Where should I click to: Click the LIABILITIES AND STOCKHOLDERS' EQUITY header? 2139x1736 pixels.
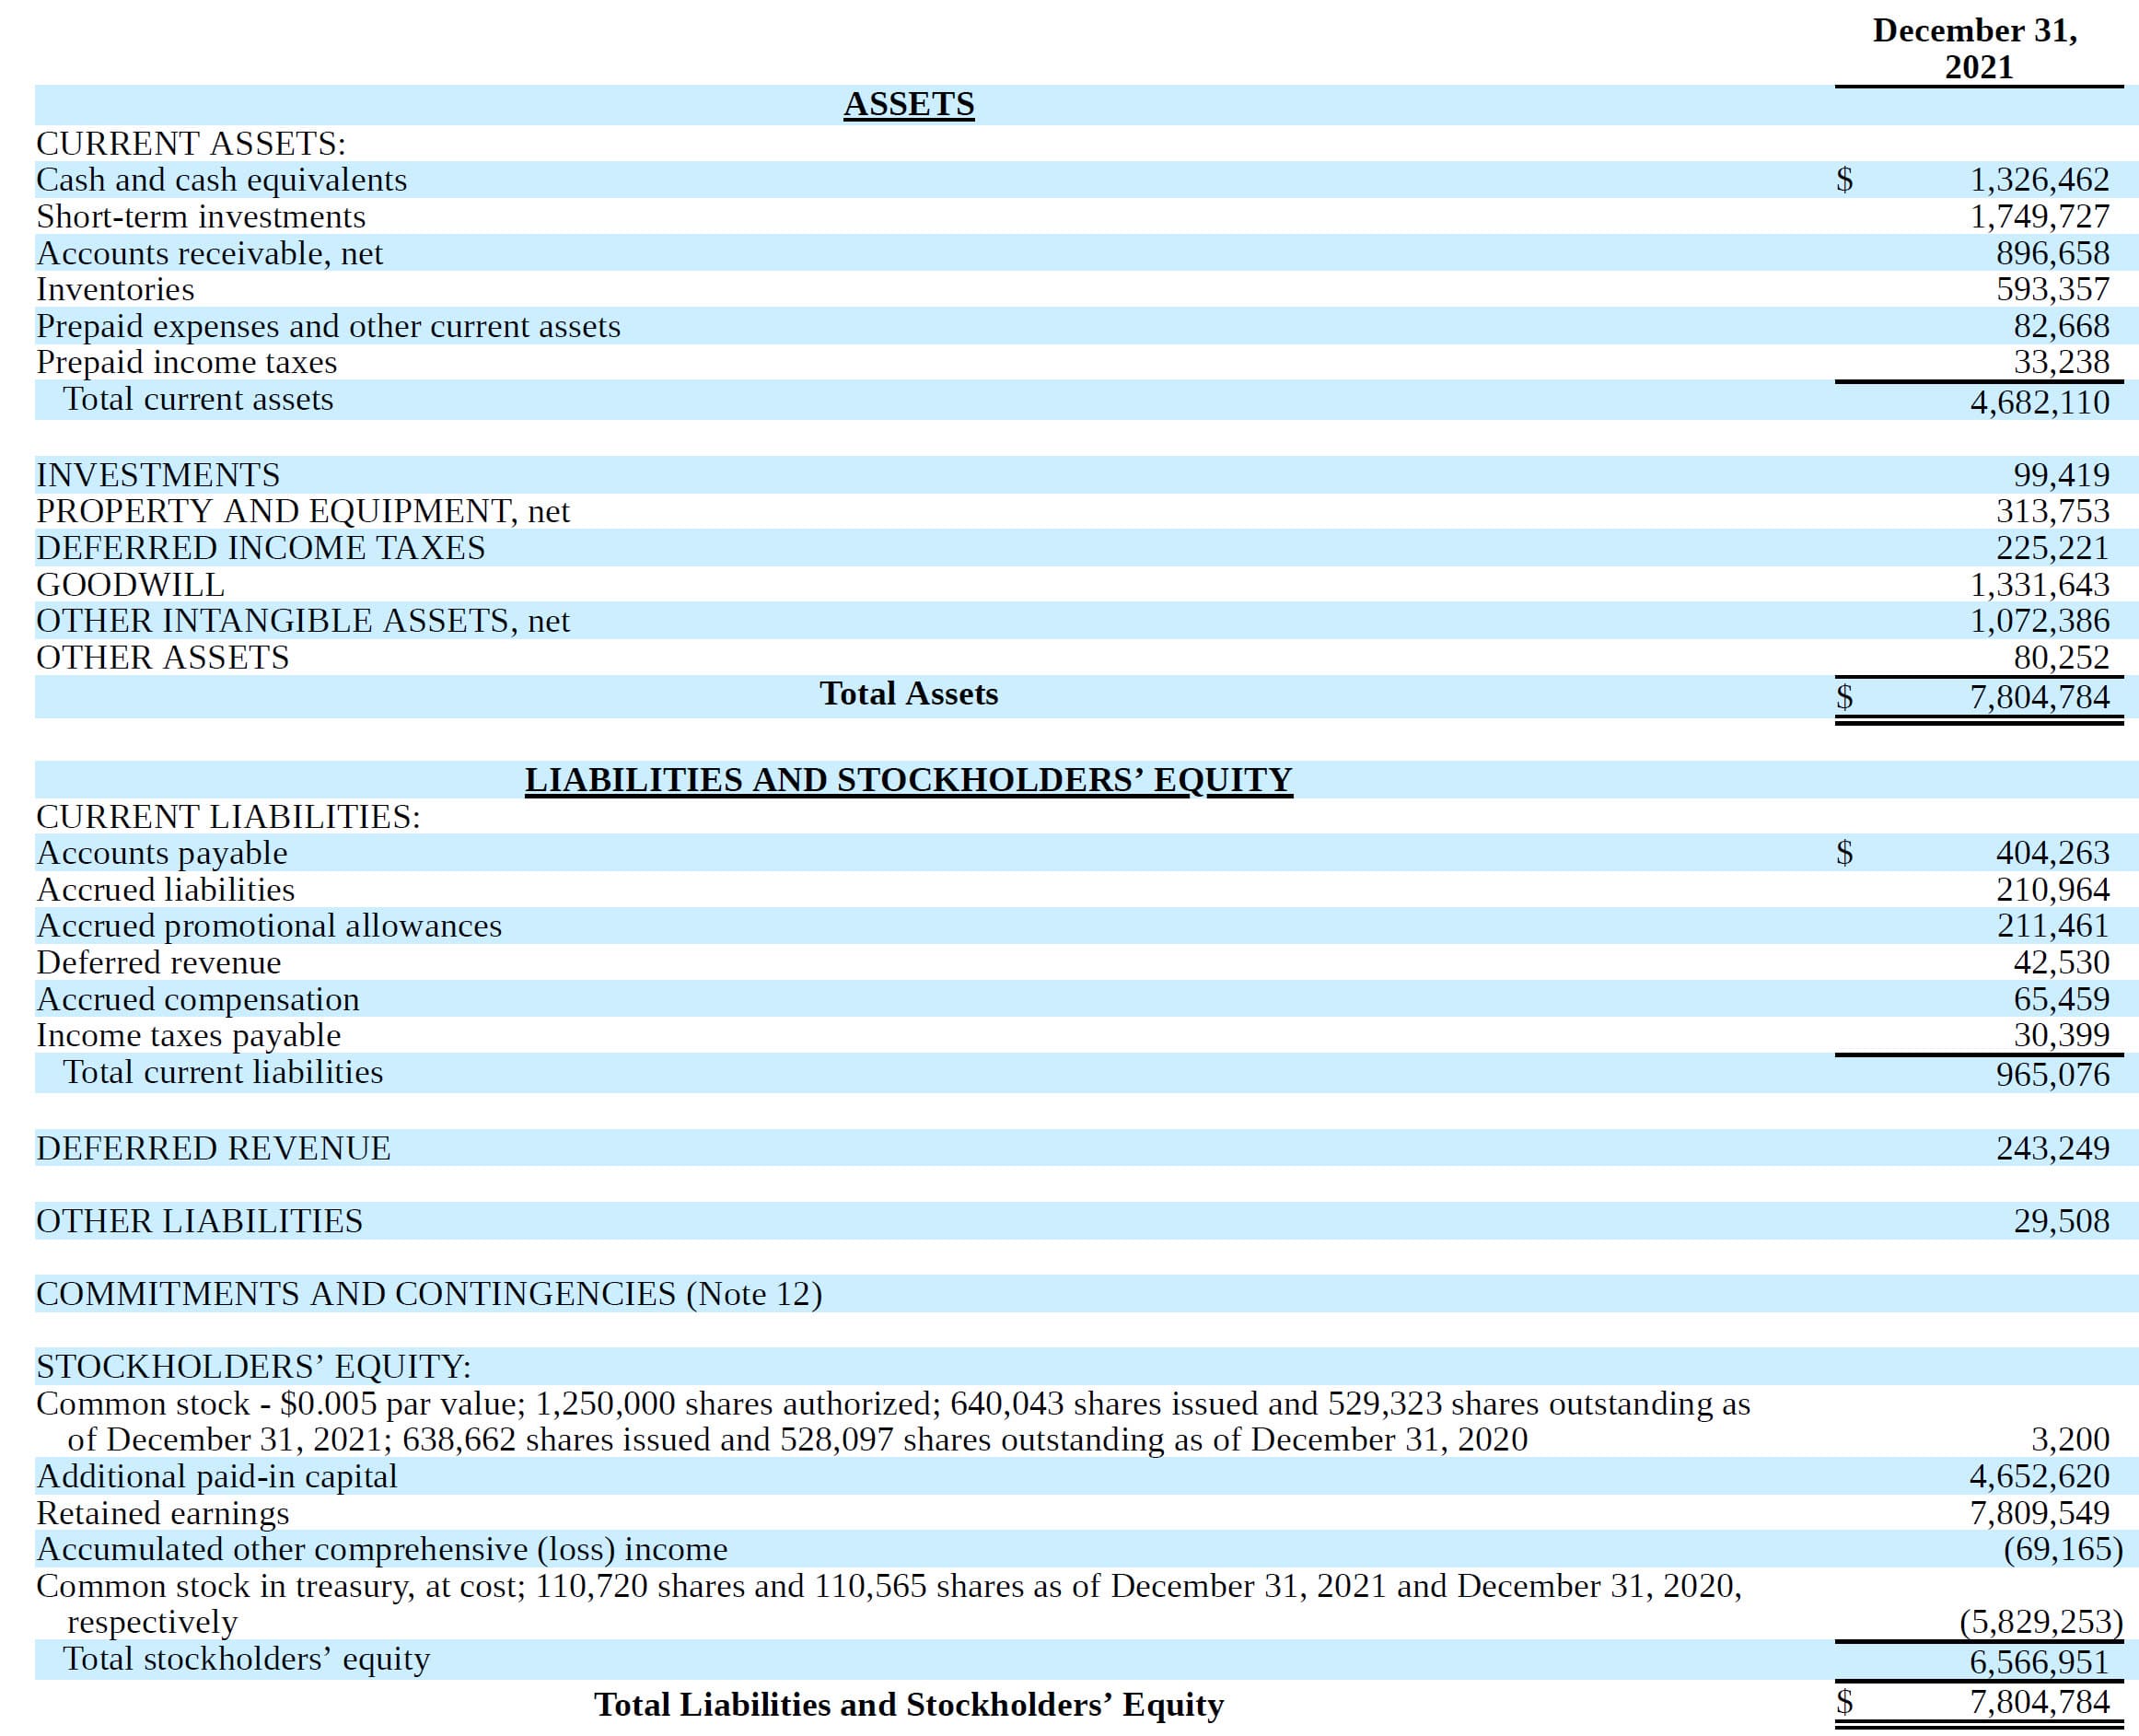pyautogui.click(x=910, y=778)
